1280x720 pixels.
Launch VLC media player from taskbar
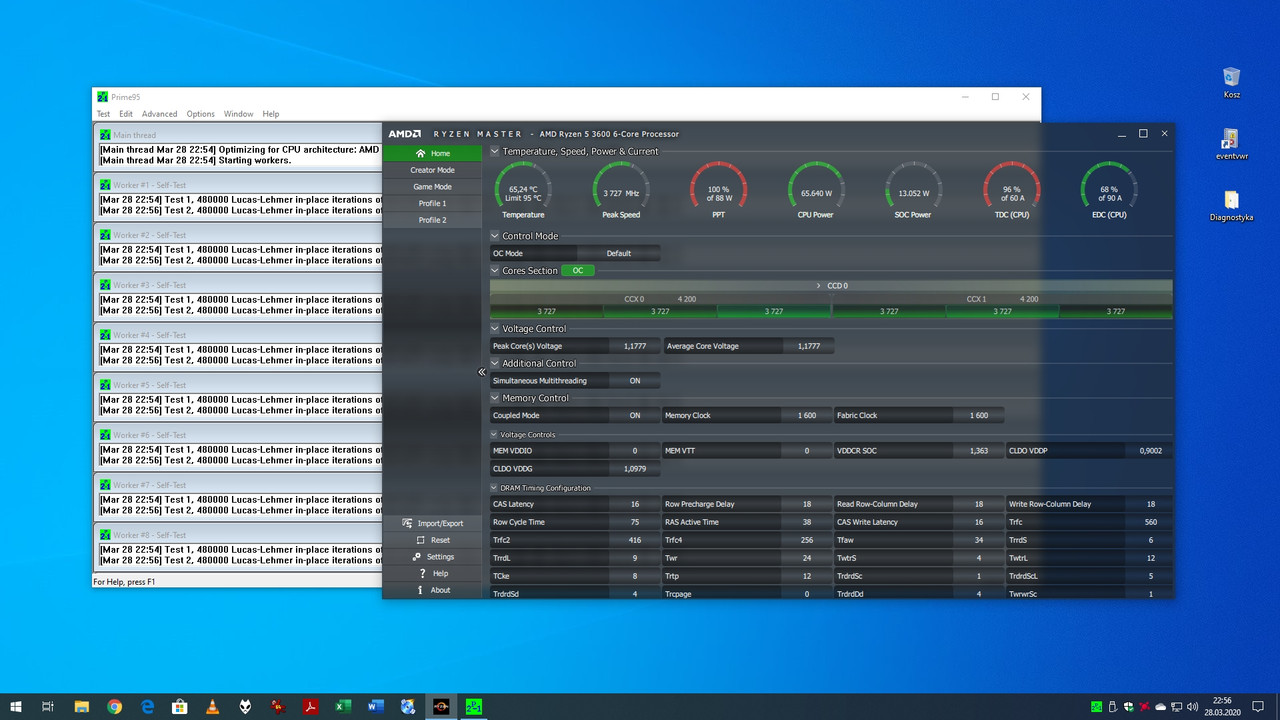coord(212,706)
